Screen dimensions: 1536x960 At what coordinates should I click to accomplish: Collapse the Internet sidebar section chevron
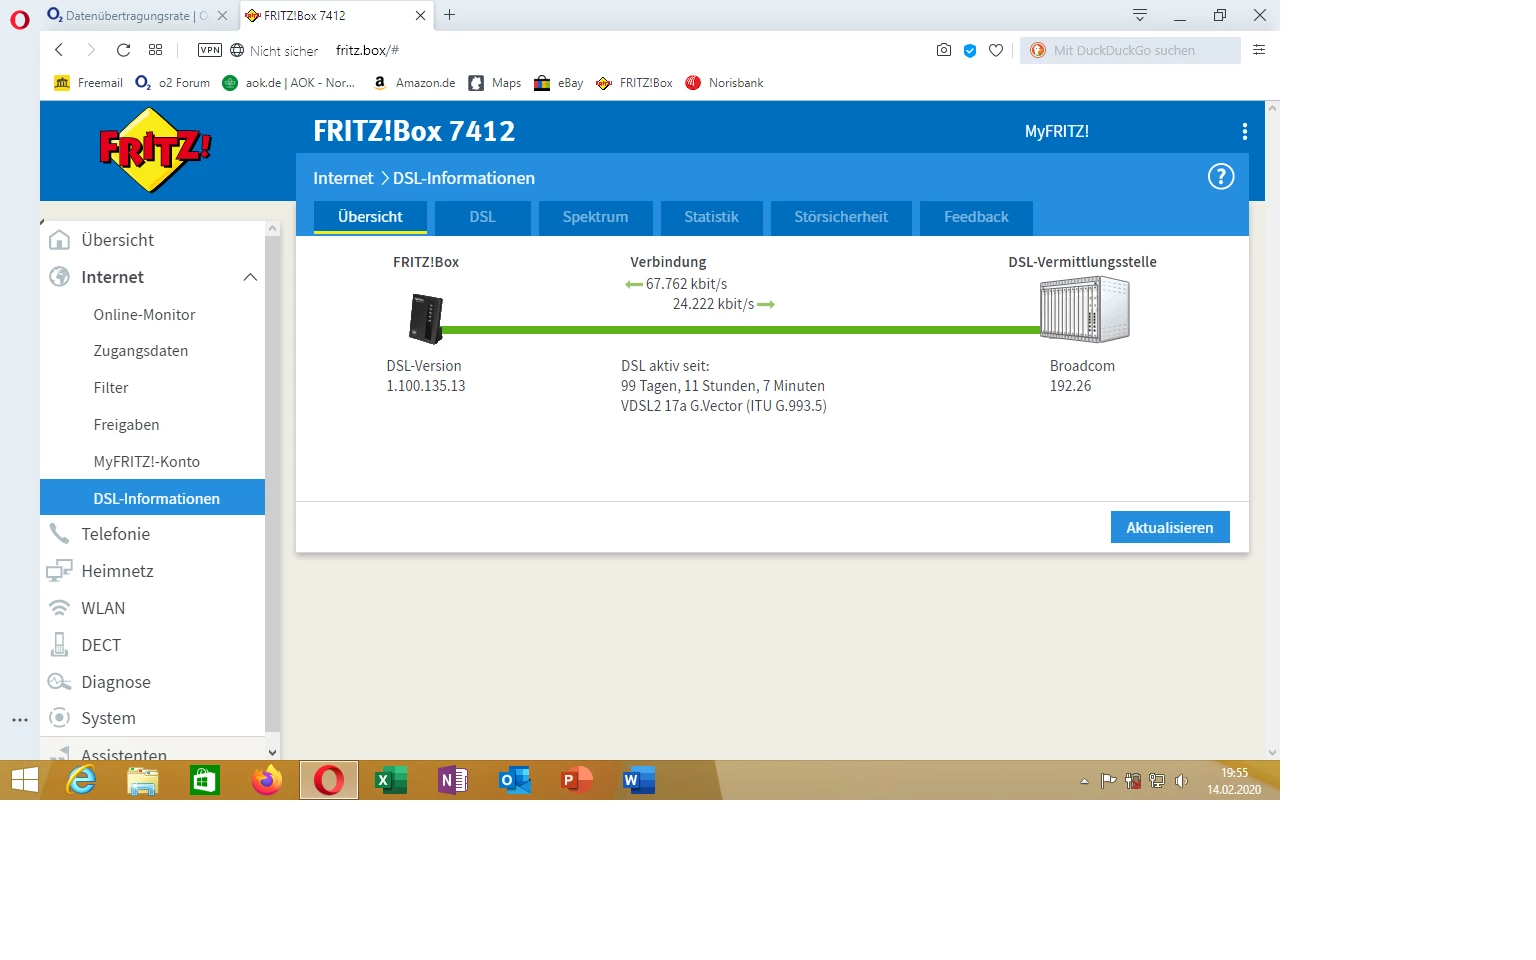pos(250,277)
